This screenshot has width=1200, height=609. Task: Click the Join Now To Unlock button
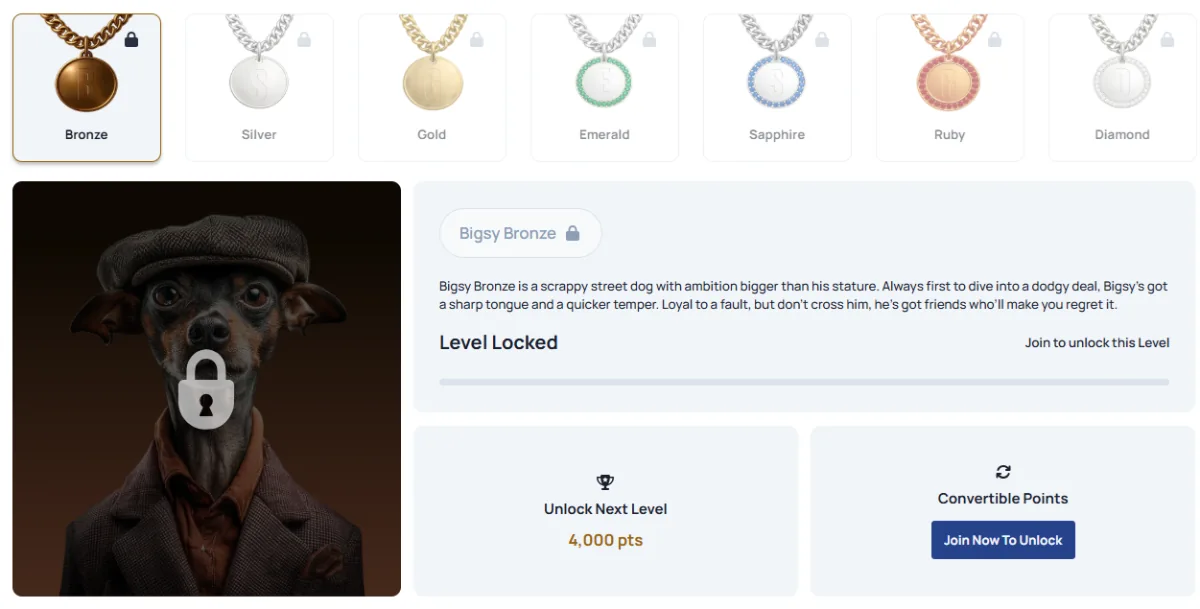click(x=1002, y=540)
